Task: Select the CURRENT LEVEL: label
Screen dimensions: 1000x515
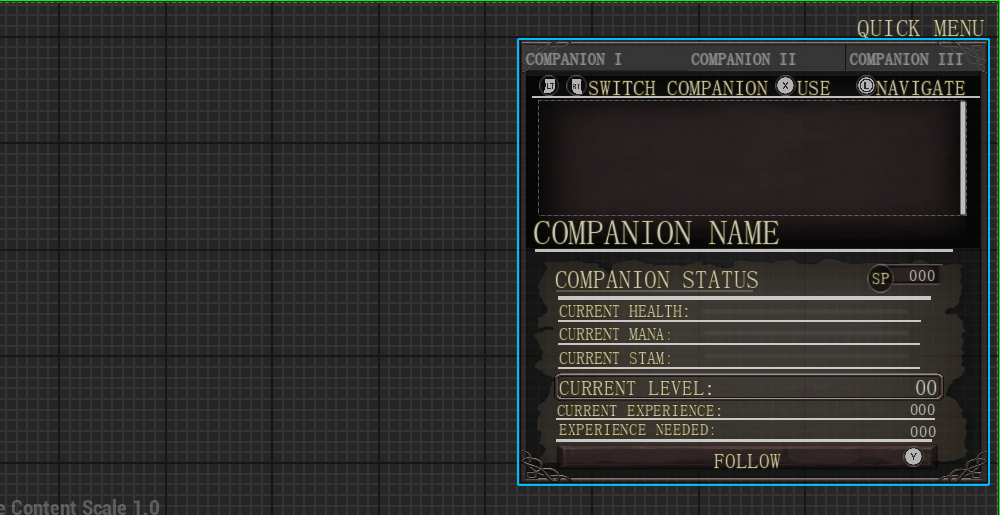Action: [x=636, y=388]
